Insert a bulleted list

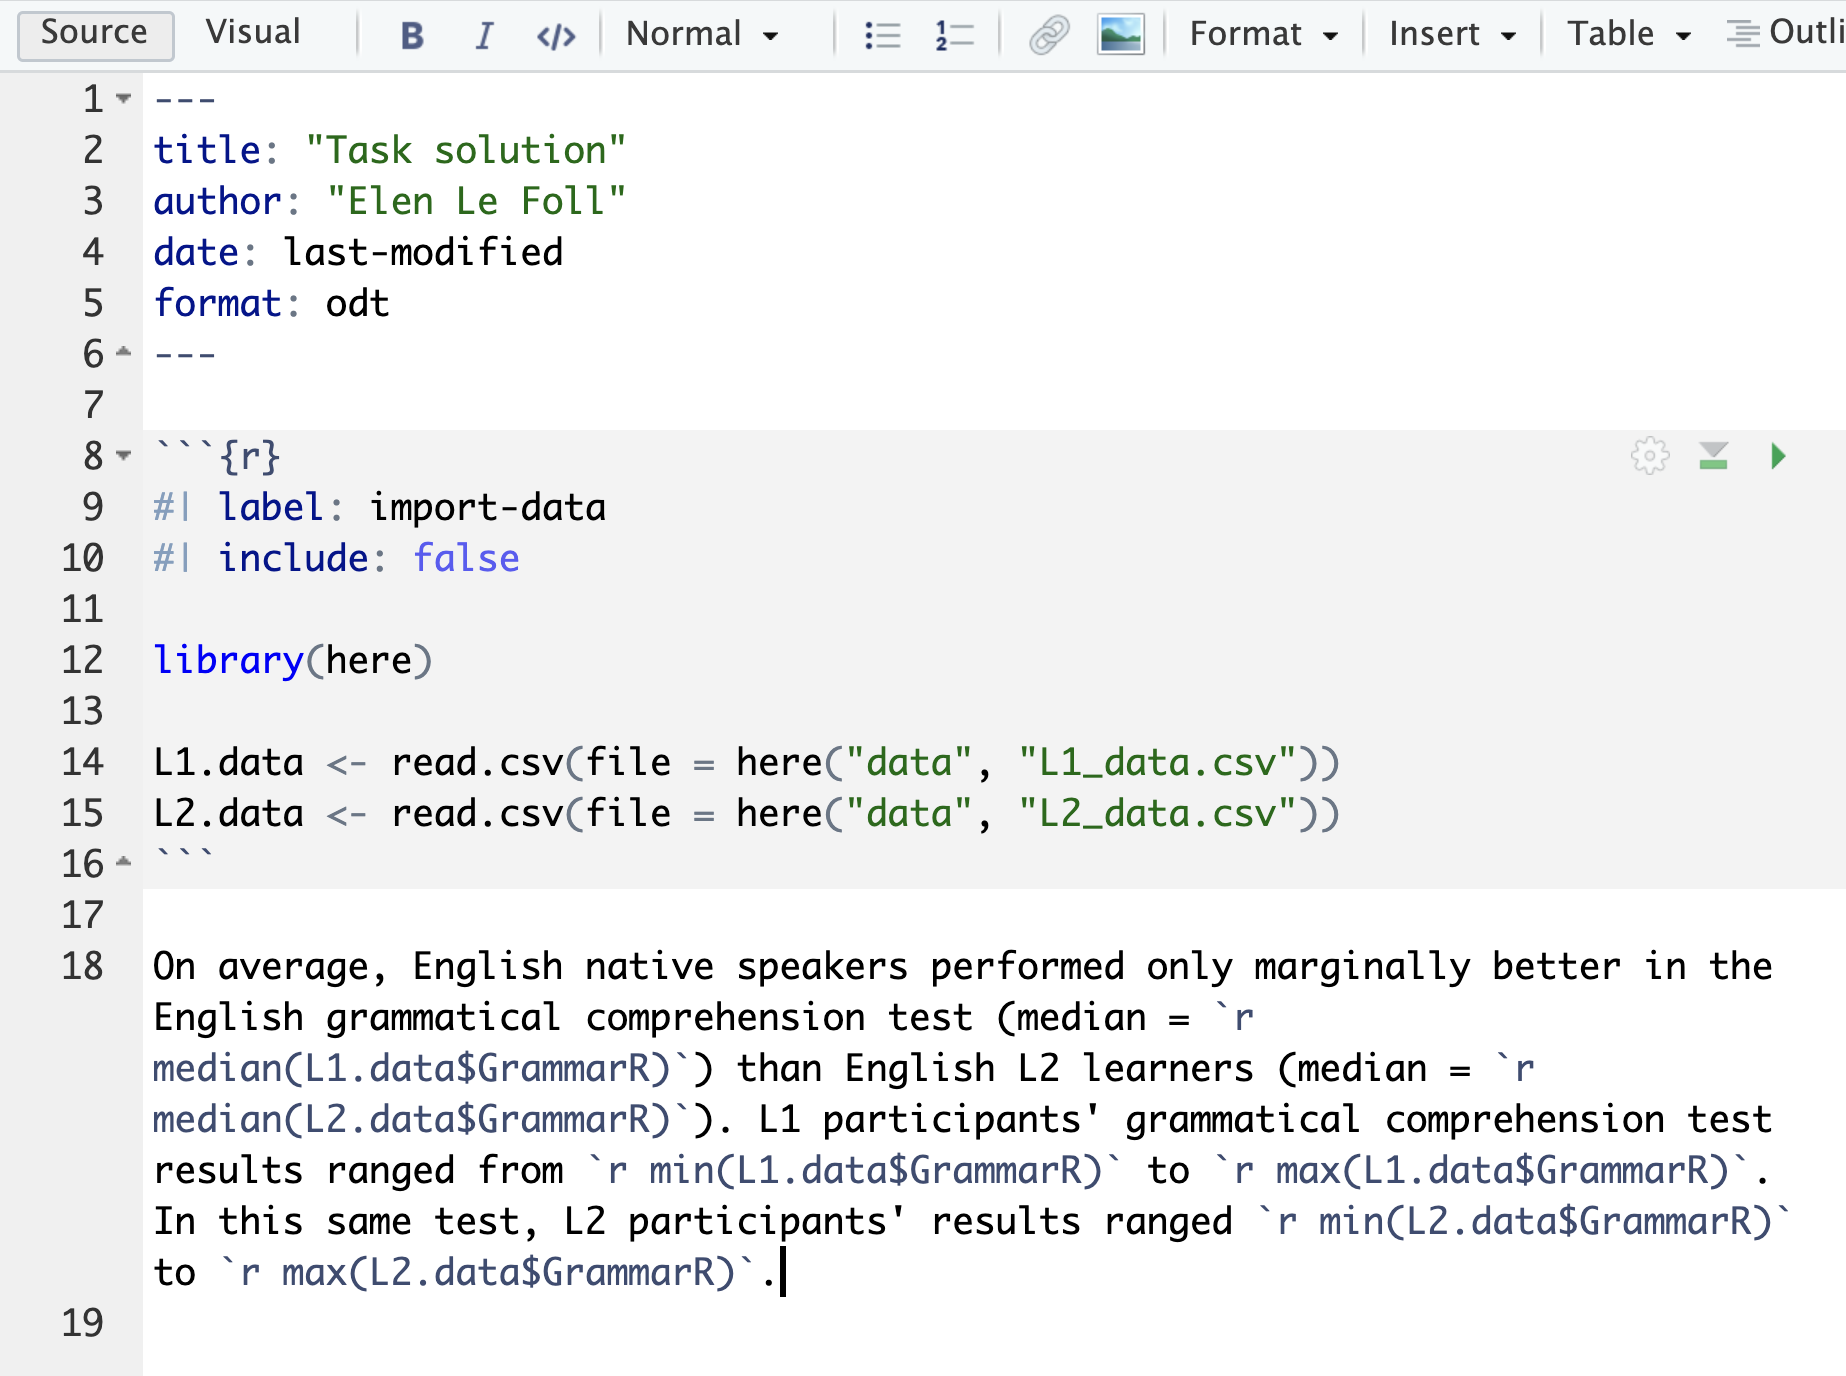(x=882, y=36)
